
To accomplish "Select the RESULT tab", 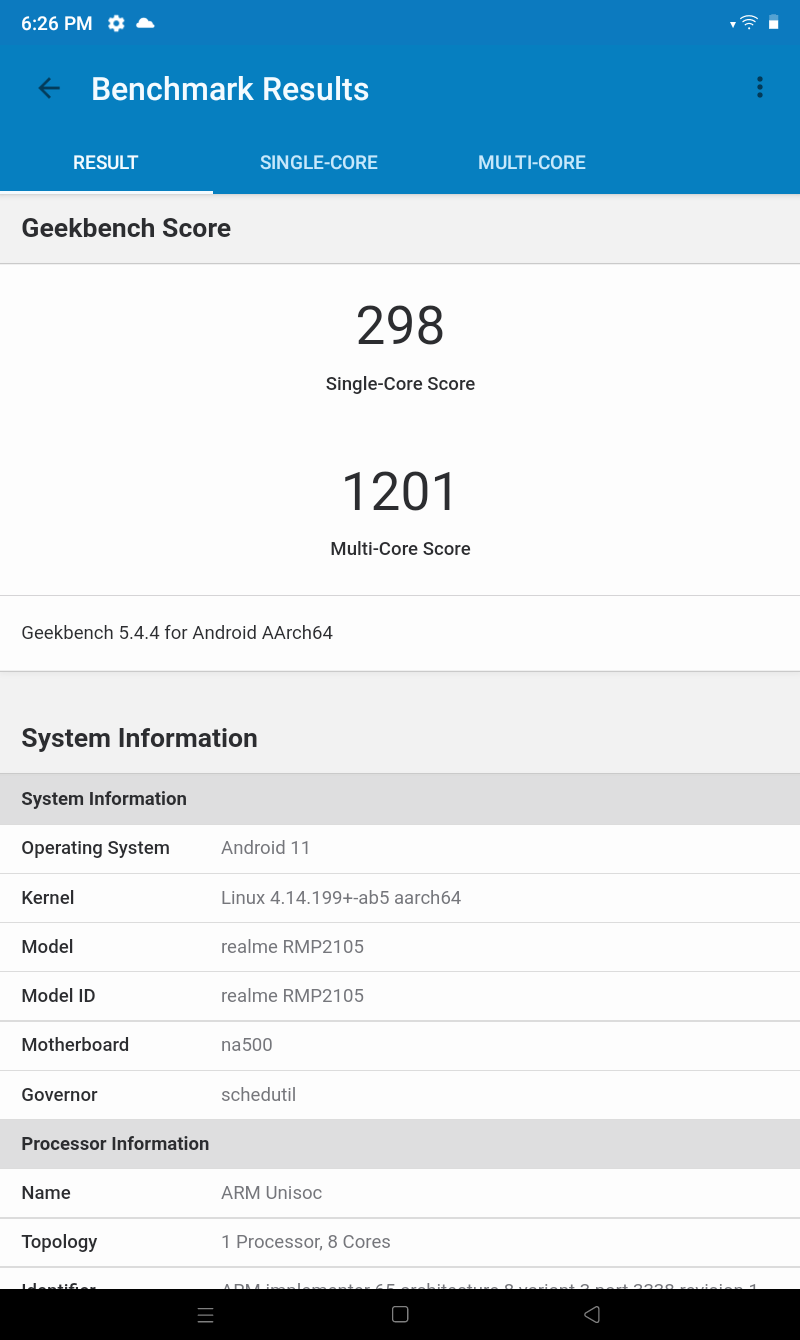I will pyautogui.click(x=106, y=163).
